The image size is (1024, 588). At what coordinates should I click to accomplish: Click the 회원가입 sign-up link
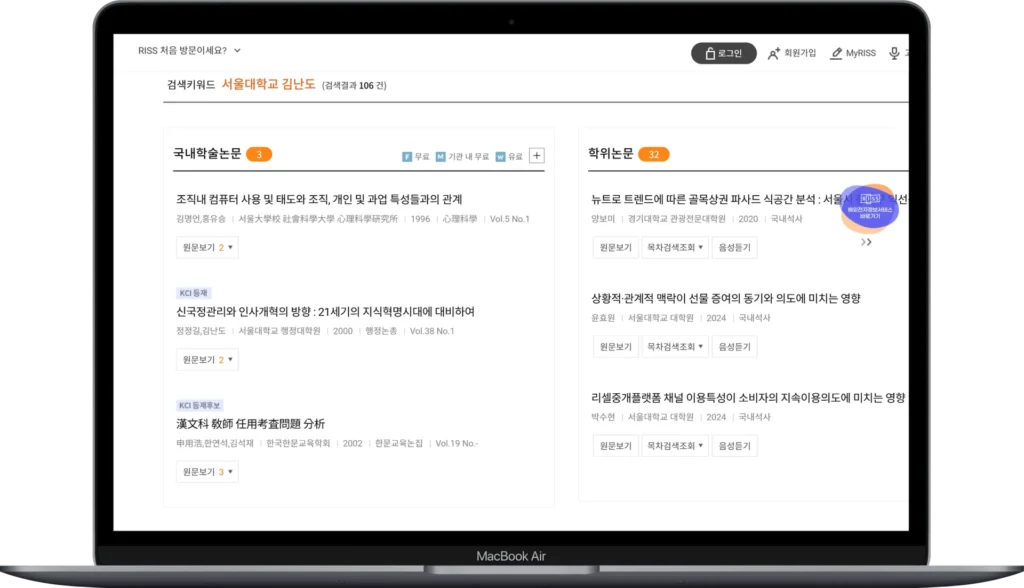[x=792, y=54]
